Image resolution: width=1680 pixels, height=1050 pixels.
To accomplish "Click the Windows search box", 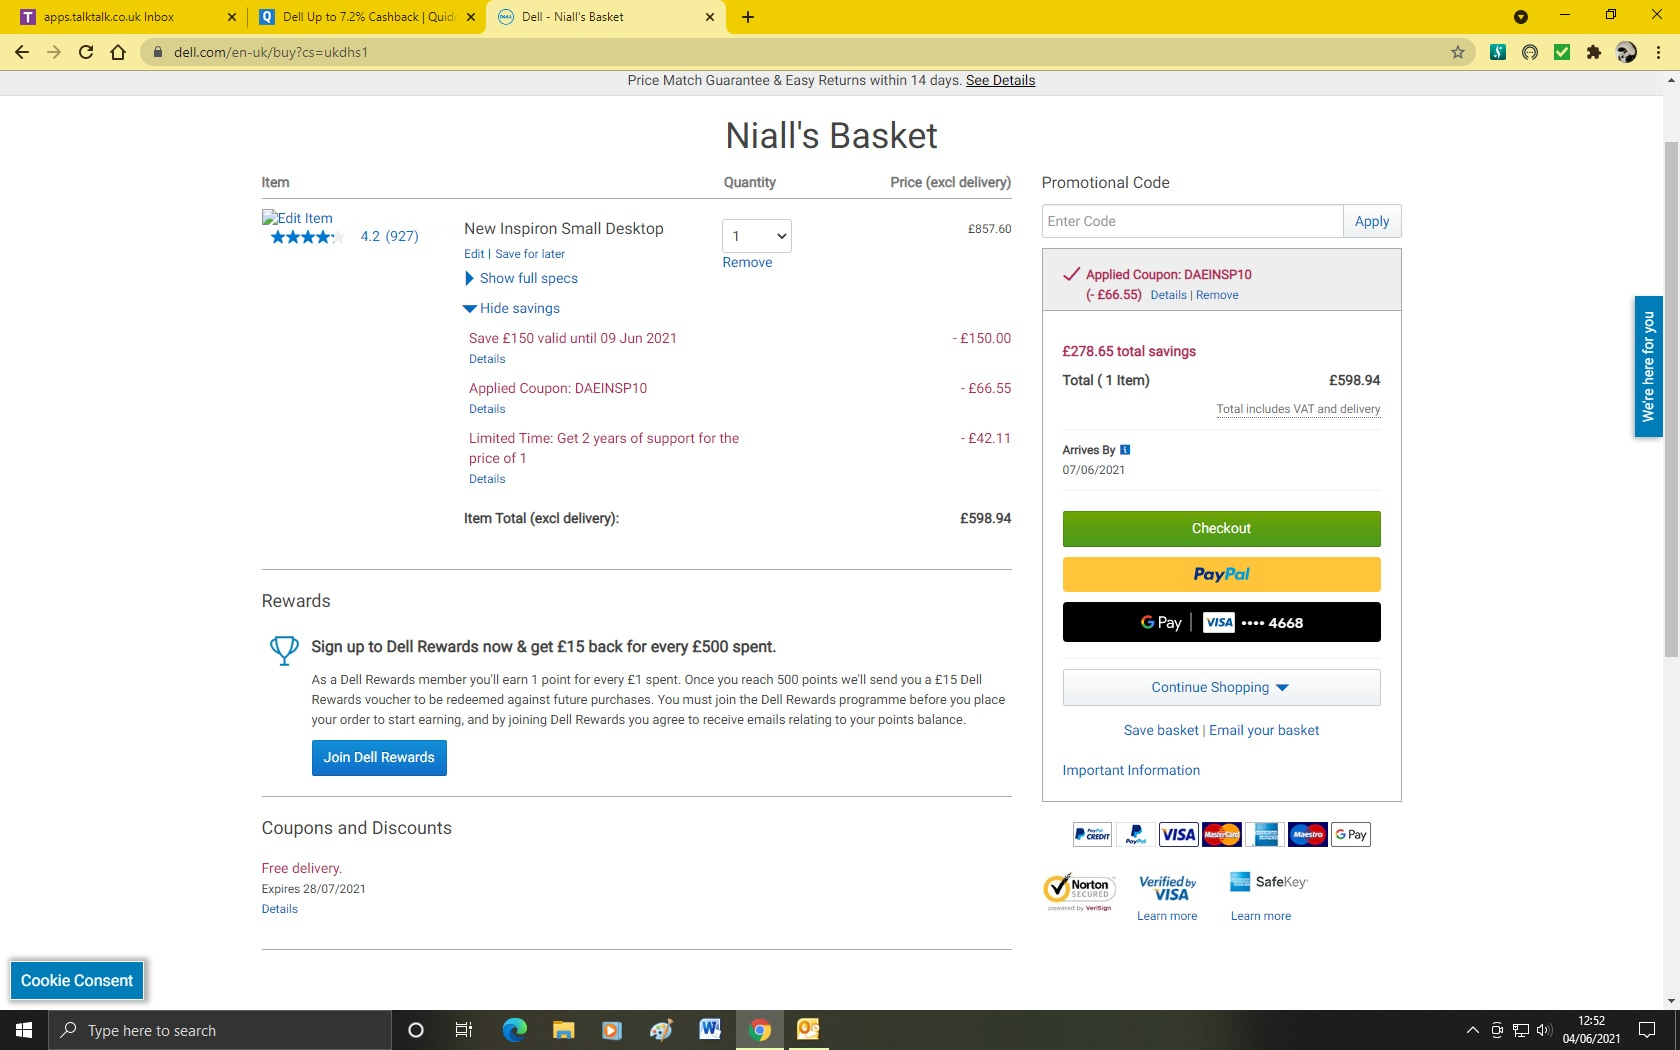I will tap(220, 1030).
